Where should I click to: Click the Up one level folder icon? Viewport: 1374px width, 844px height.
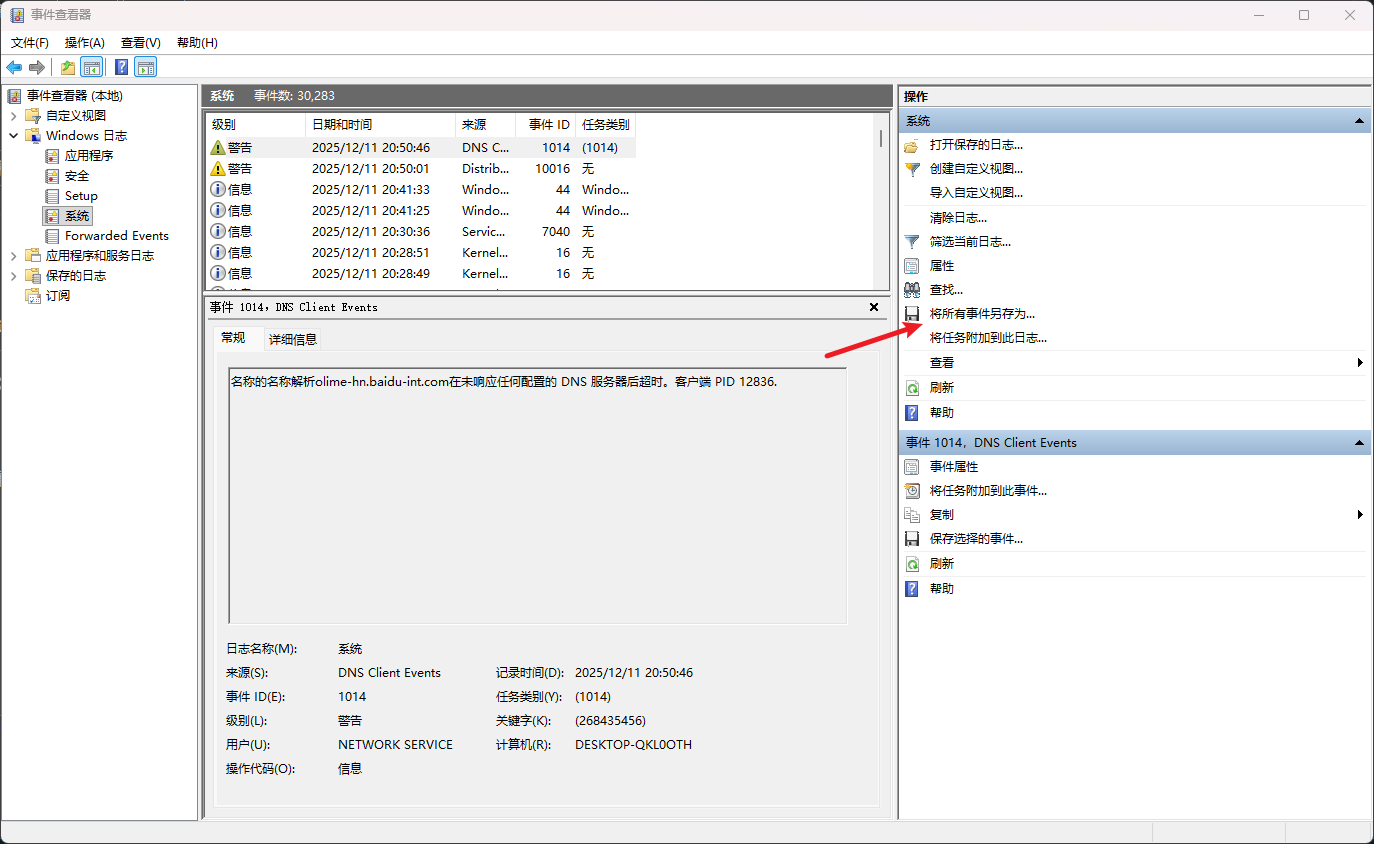[67, 67]
